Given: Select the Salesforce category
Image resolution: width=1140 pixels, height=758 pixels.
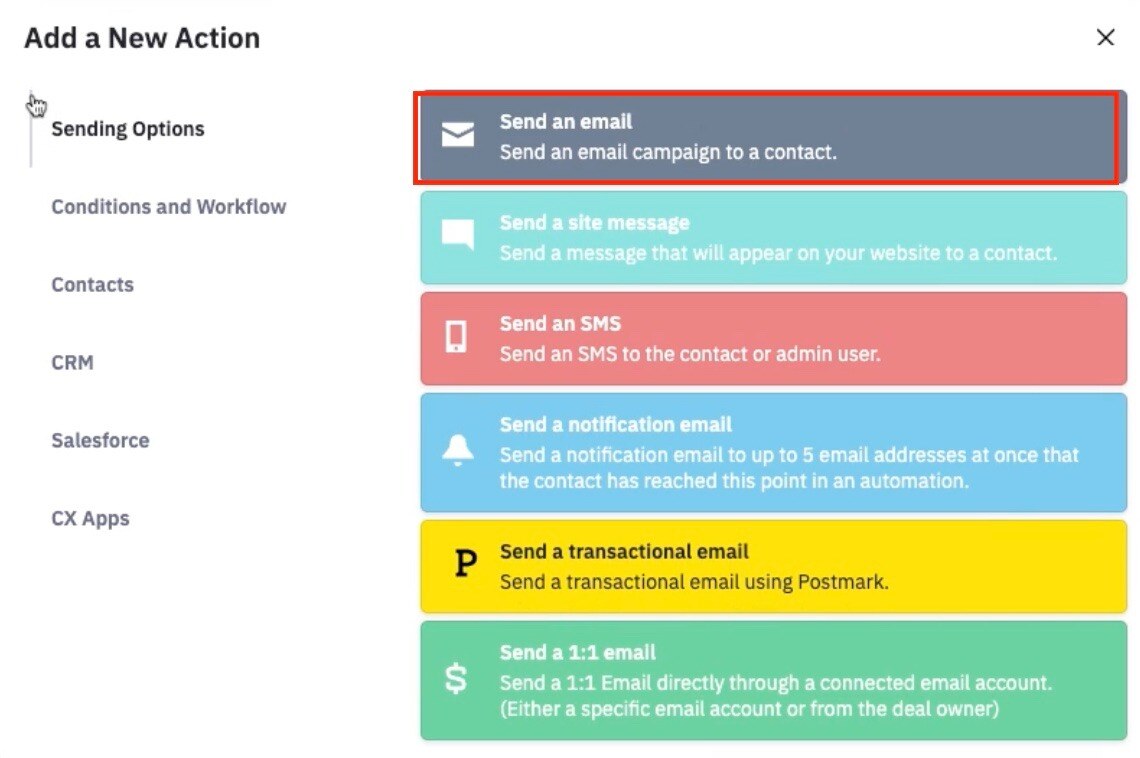Looking at the screenshot, I should pos(100,440).
